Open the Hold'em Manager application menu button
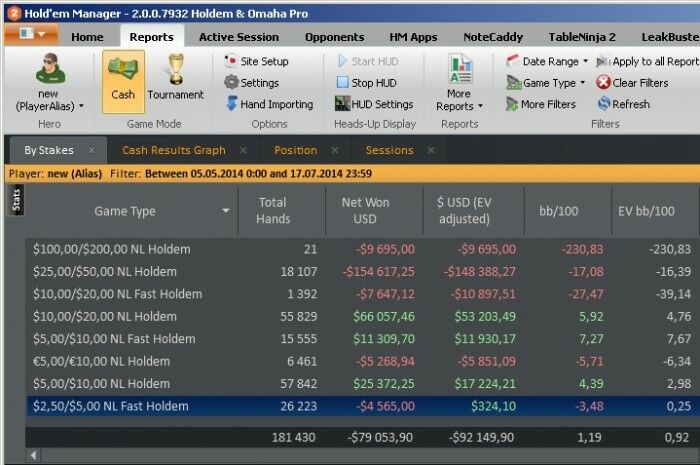700x465 pixels. click(31, 34)
